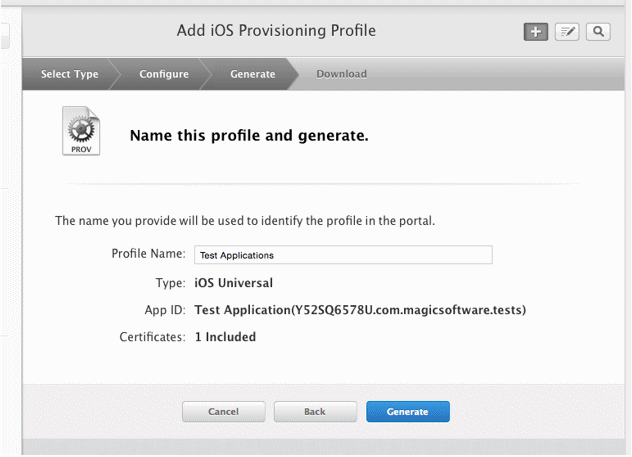Click the Cancel button
The width and height of the screenshot is (632, 457).
pos(224,411)
